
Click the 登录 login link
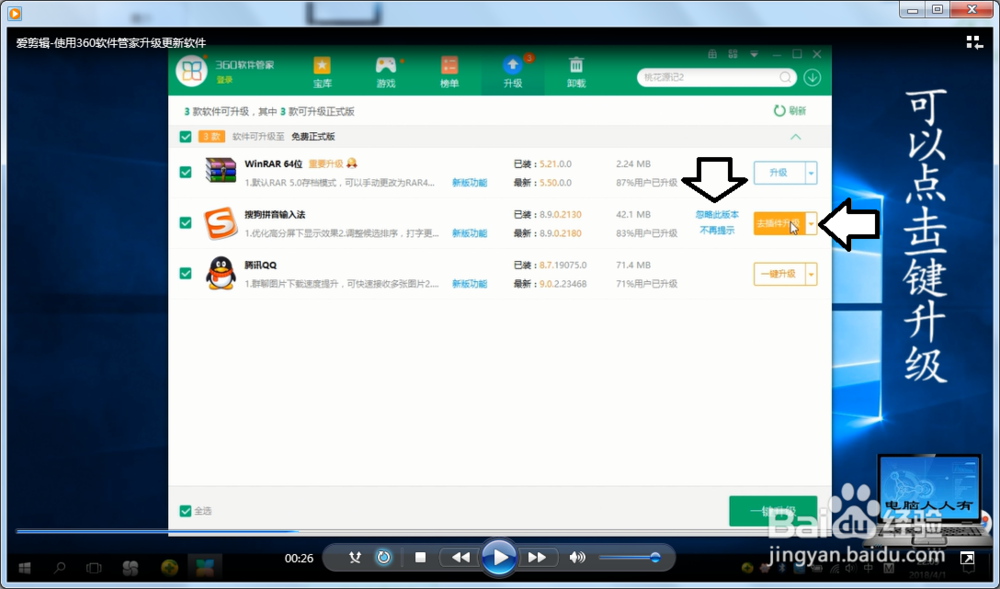click(x=224, y=80)
